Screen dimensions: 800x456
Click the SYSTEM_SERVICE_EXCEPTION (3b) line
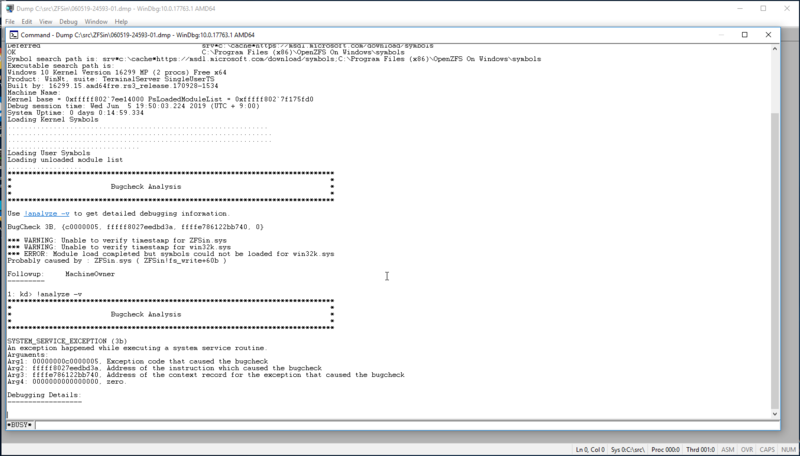point(67,341)
